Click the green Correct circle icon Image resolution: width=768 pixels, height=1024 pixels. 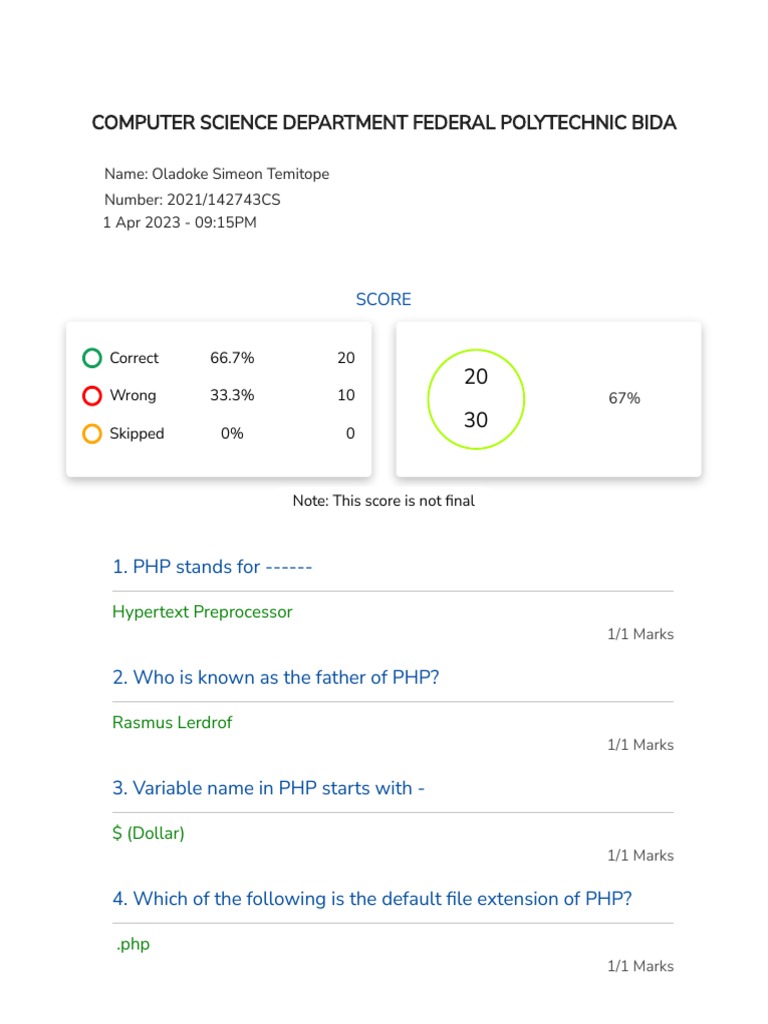92,358
